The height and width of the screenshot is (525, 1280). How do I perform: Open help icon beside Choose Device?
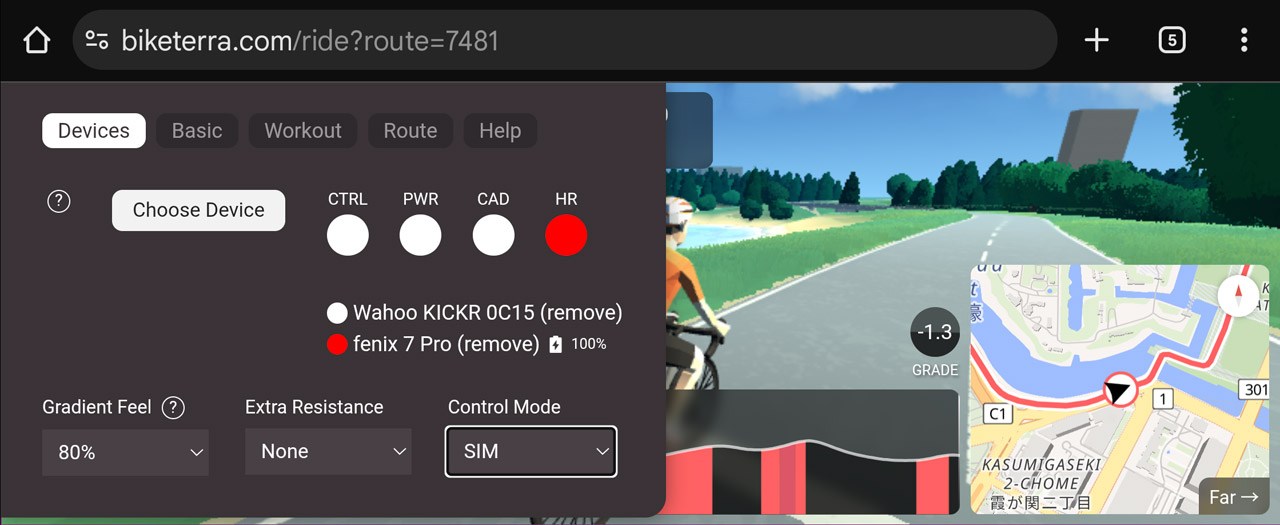(59, 202)
